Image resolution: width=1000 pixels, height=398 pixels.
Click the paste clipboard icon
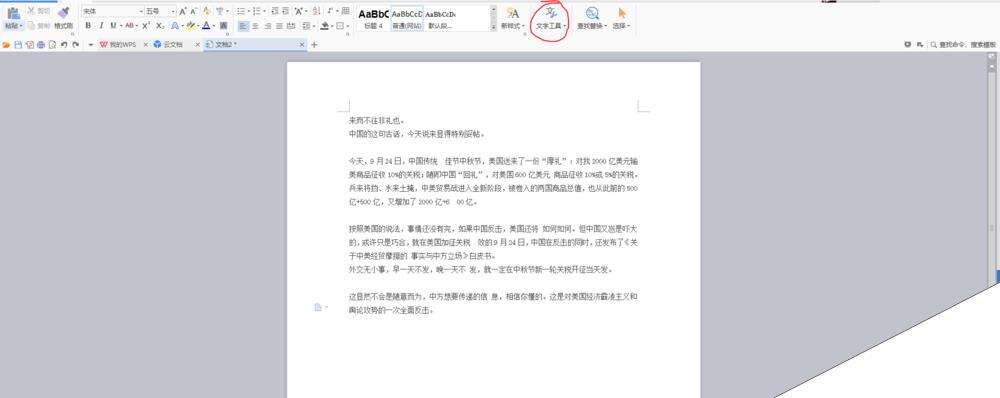coord(13,13)
